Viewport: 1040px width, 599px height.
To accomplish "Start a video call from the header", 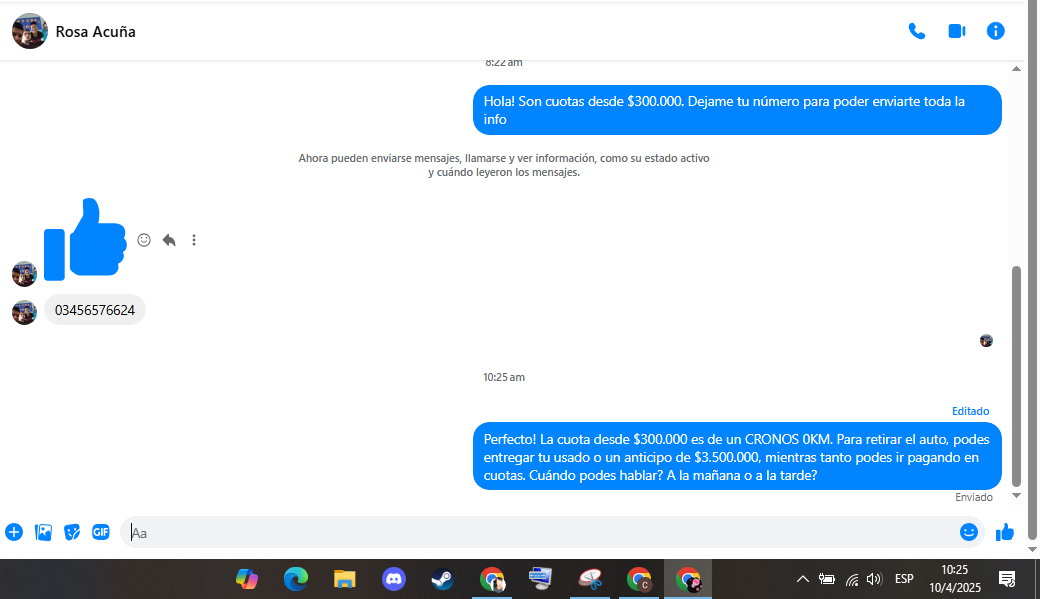I will pos(956,31).
